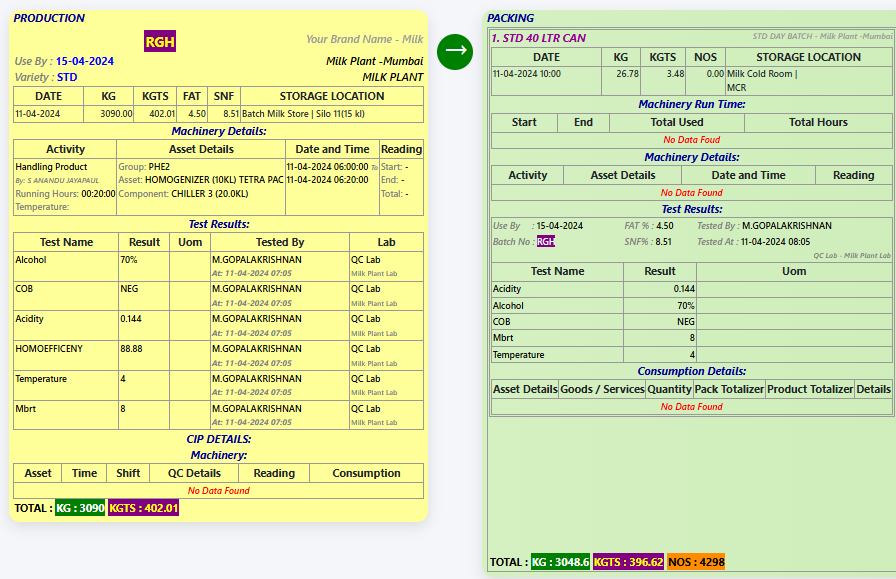Click the orange NOS : 4298 badge
Viewport: 896px width, 579px height.
696,562
